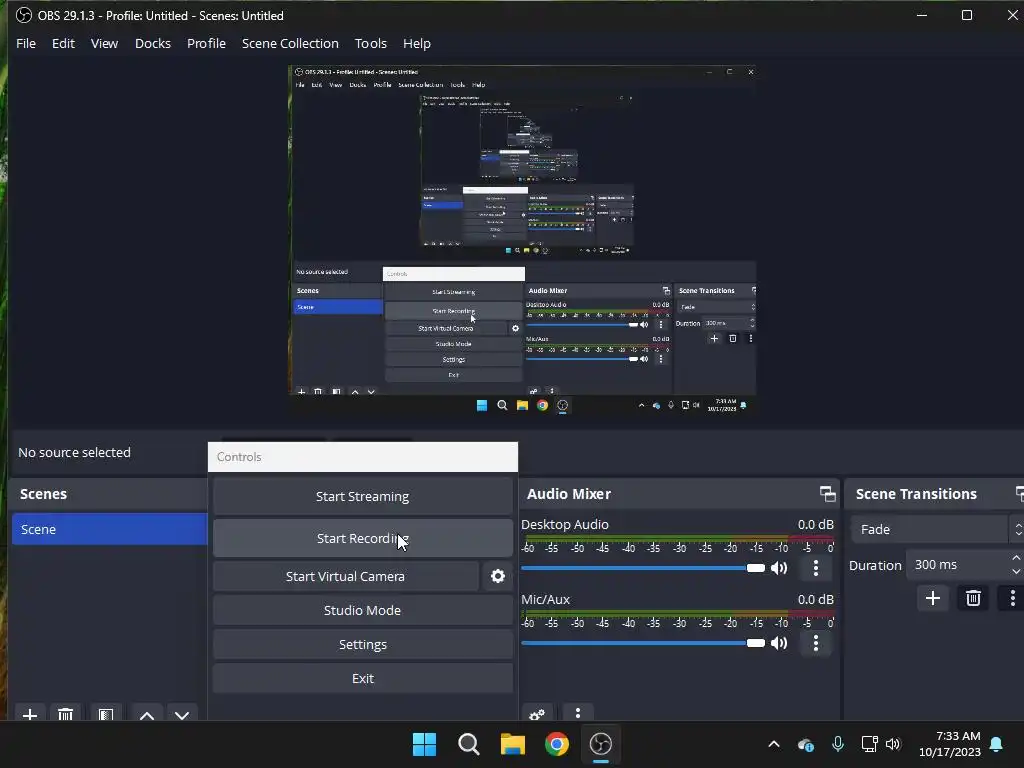1024x768 pixels.
Task: Pop out the Audio Mixer dock
Action: click(x=827, y=494)
